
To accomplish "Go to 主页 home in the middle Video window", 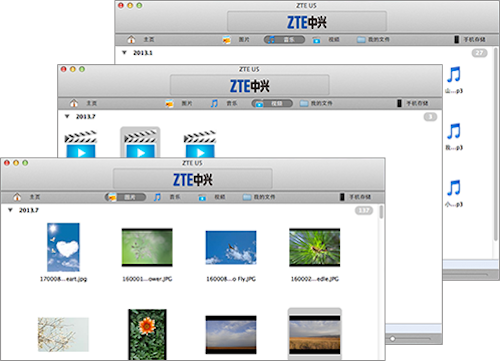I will 83,103.
